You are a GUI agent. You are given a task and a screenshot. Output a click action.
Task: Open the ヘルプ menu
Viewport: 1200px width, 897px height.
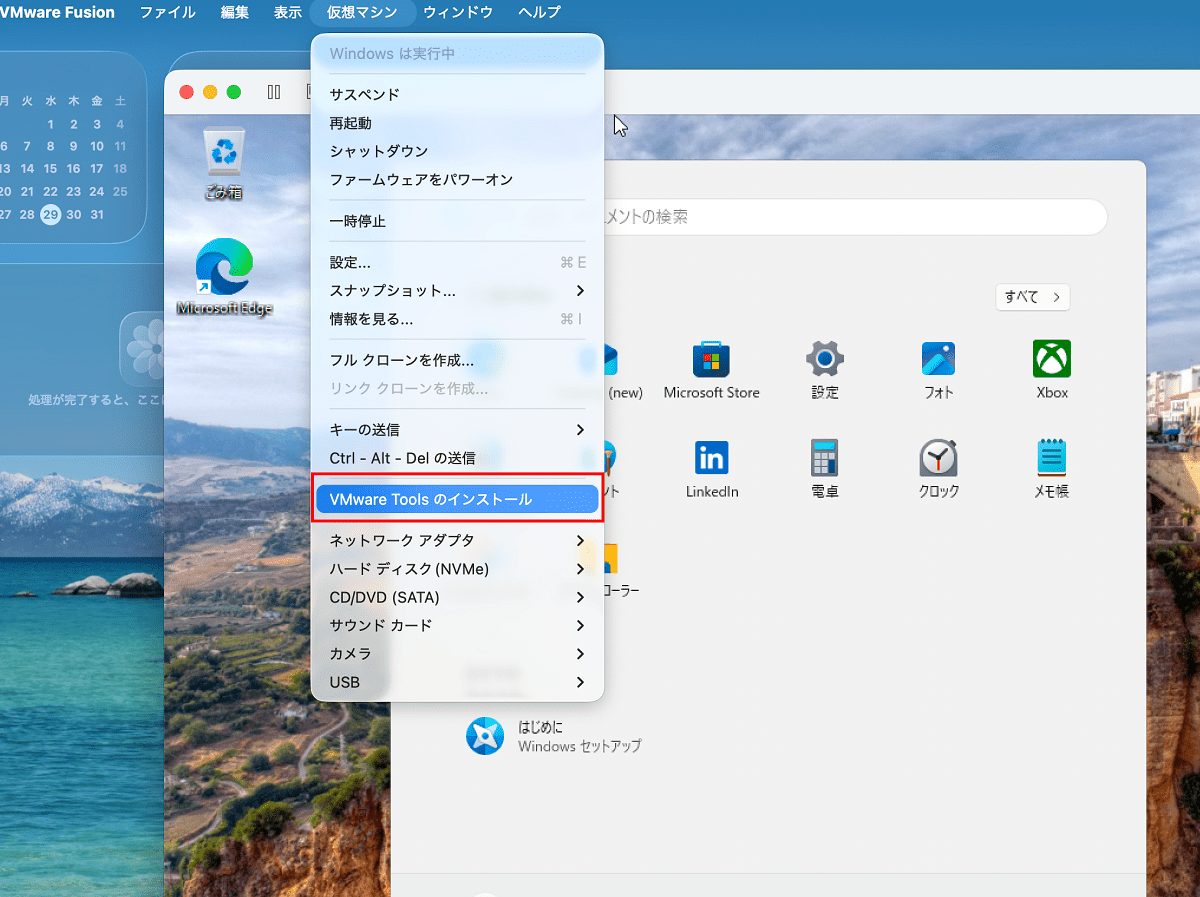539,12
